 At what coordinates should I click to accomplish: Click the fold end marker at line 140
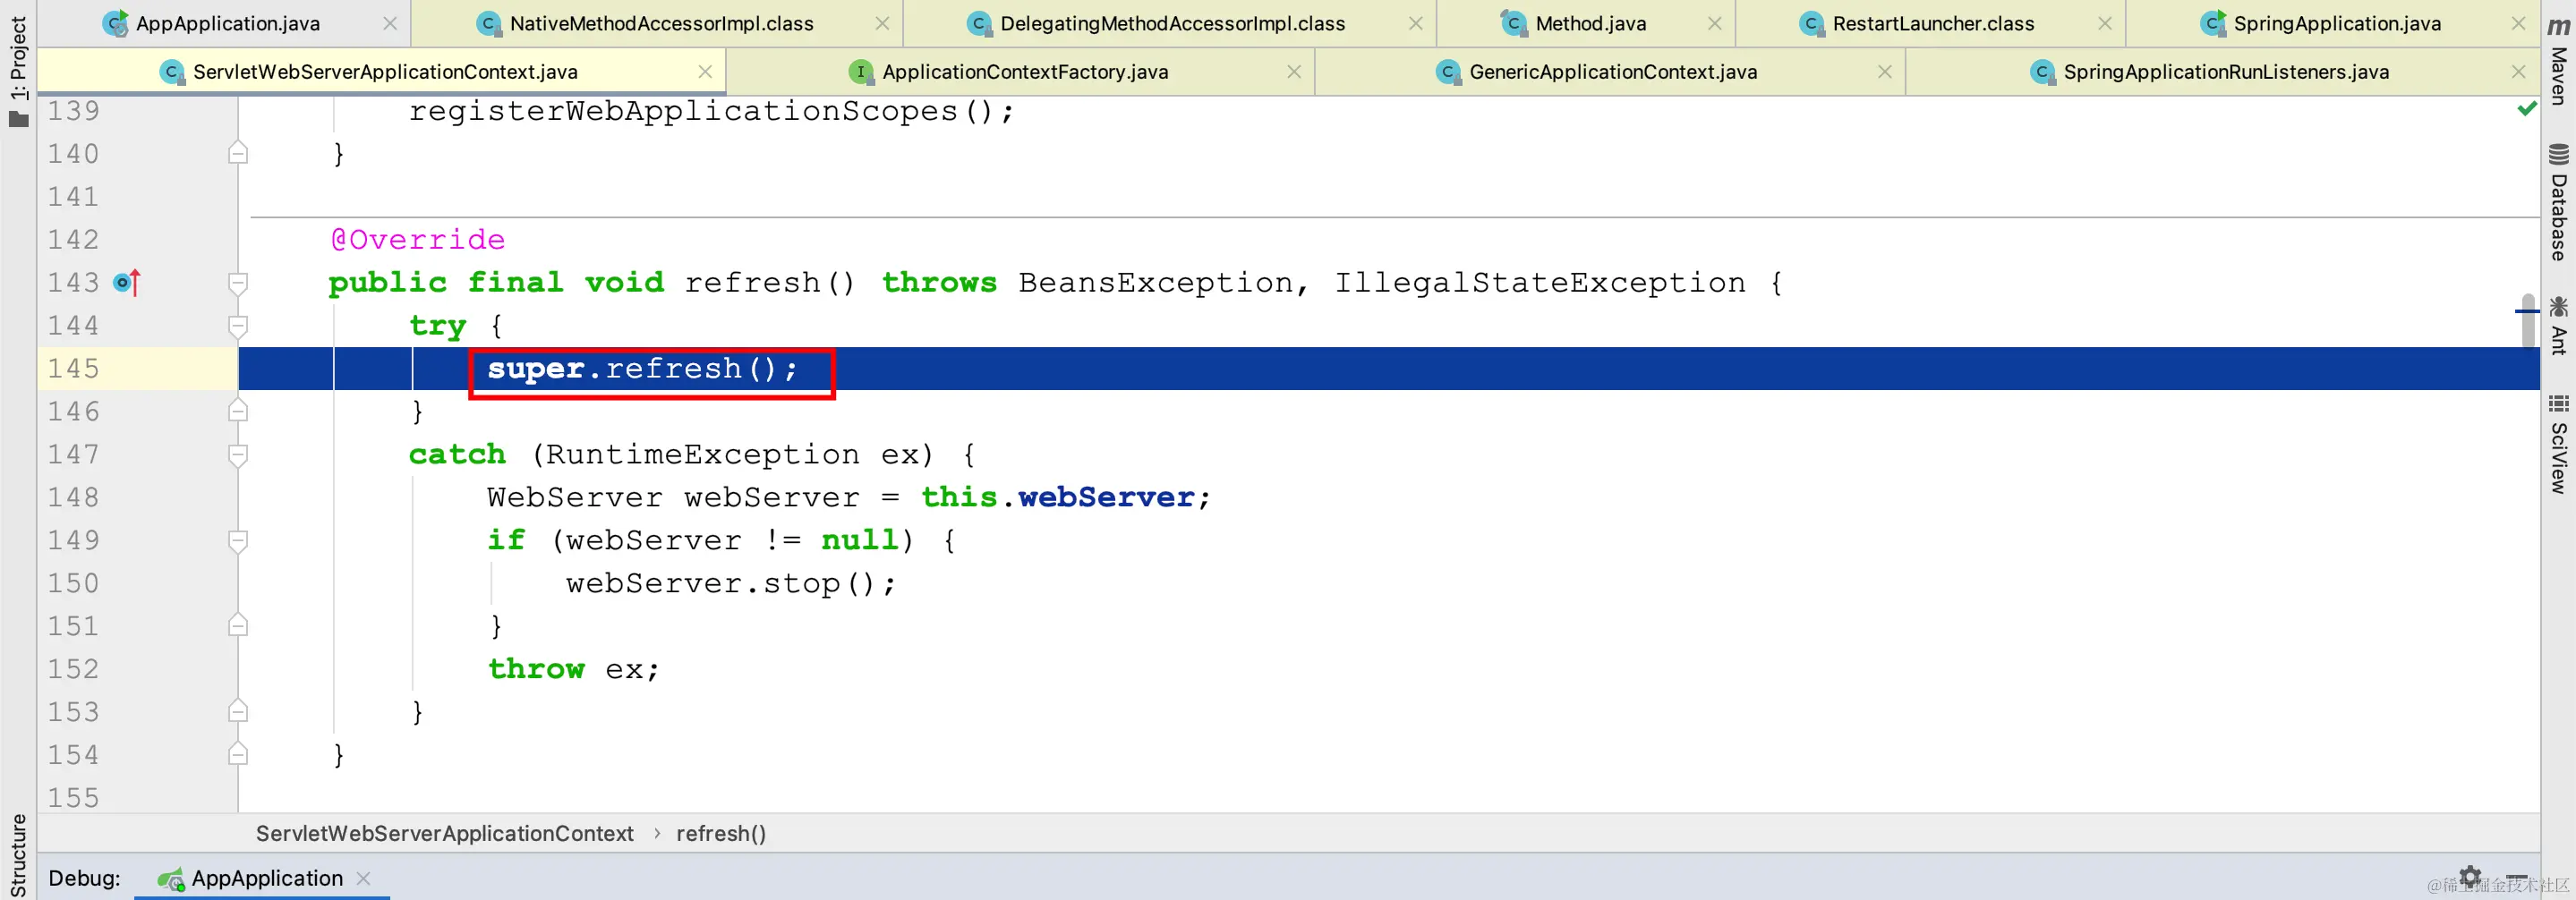pos(238,152)
